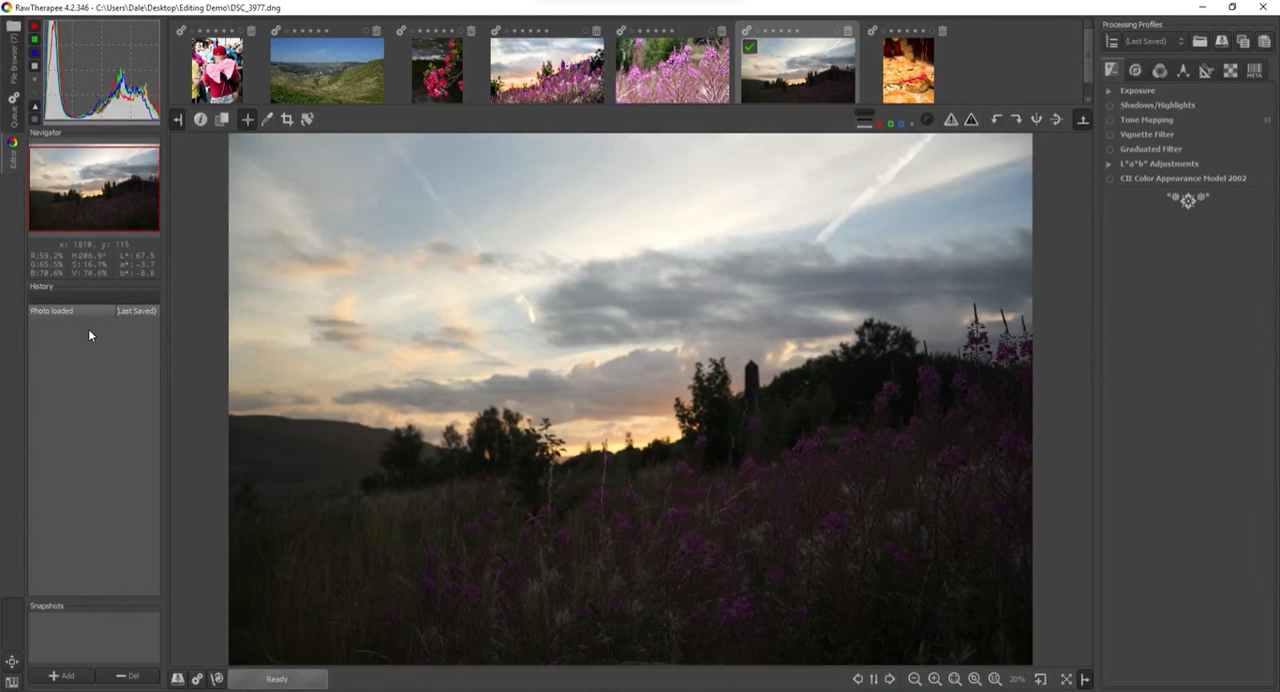The height and width of the screenshot is (692, 1280).
Task: Open the pink jacket photo thumbnail
Action: [217, 70]
